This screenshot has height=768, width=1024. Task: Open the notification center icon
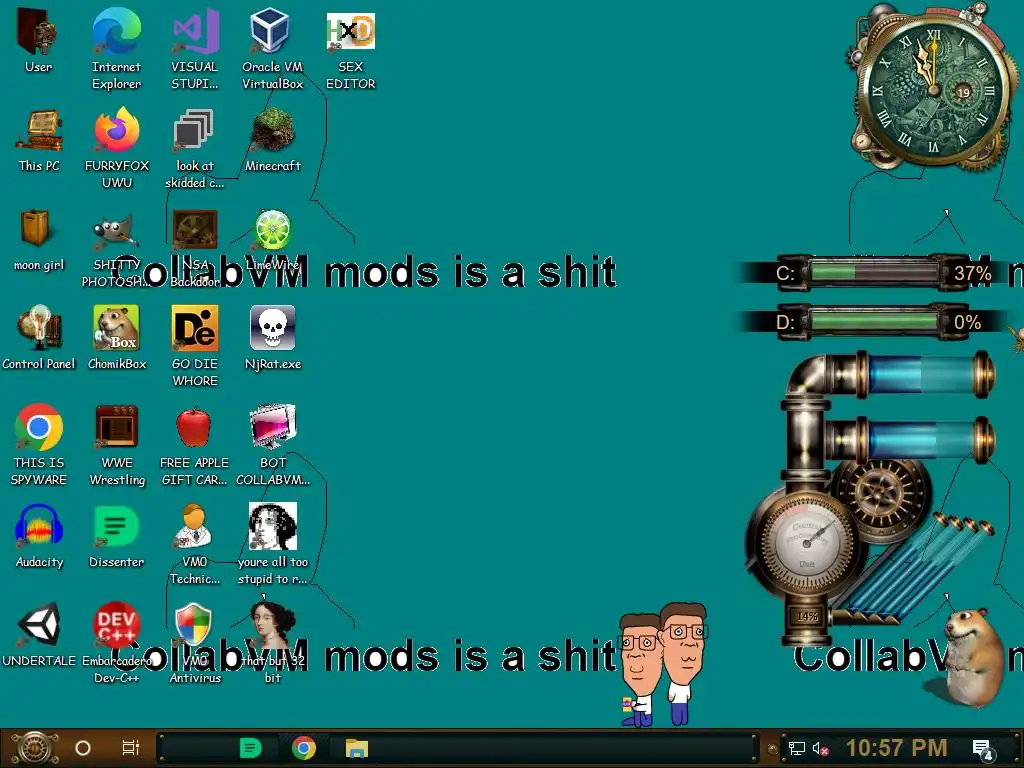tap(983, 748)
